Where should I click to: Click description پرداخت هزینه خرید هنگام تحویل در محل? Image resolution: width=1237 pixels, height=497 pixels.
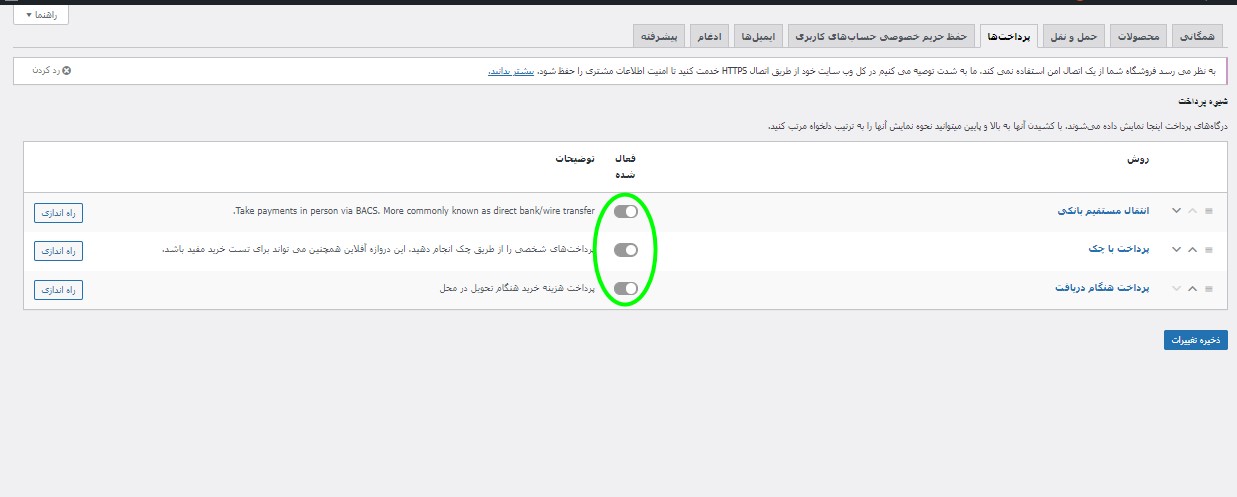click(518, 288)
